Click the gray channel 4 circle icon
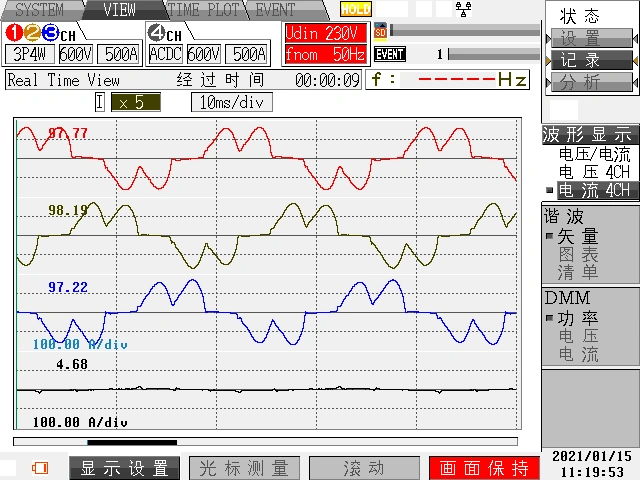This screenshot has width=640, height=480. point(156,33)
